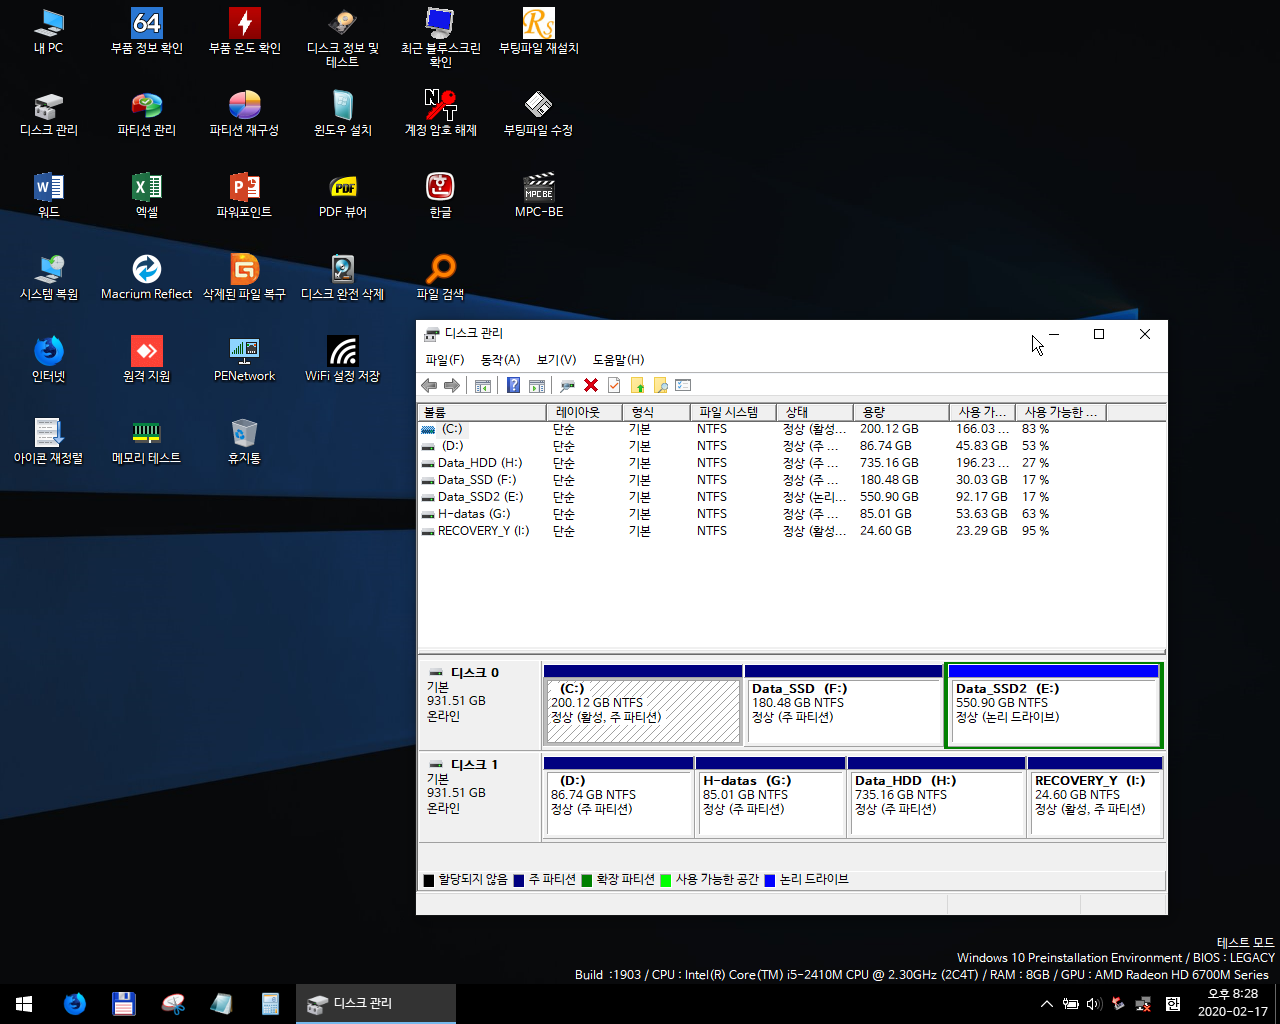Open the 파티션 관리 desktop icon
The image size is (1280, 1024).
point(147,114)
